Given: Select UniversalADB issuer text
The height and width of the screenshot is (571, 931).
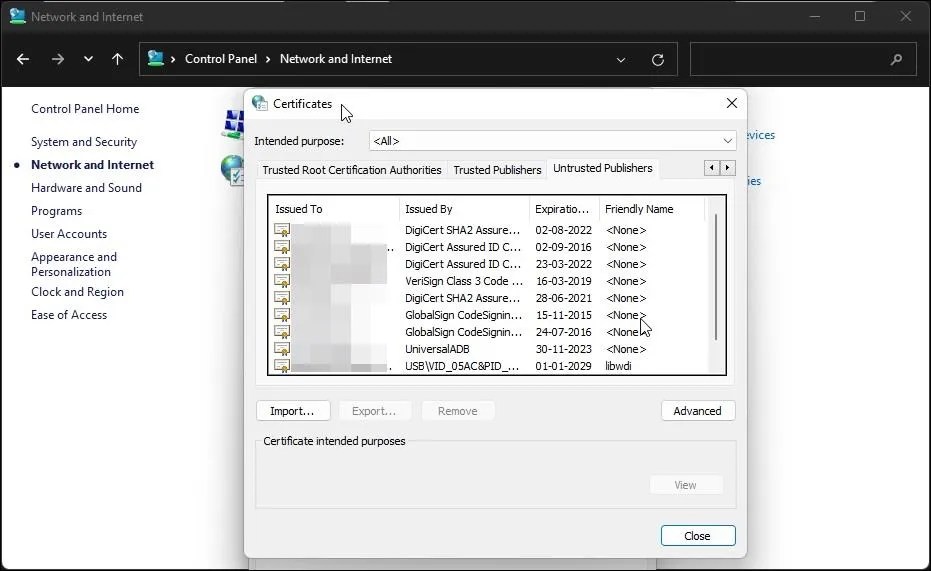Looking at the screenshot, I should pos(437,349).
